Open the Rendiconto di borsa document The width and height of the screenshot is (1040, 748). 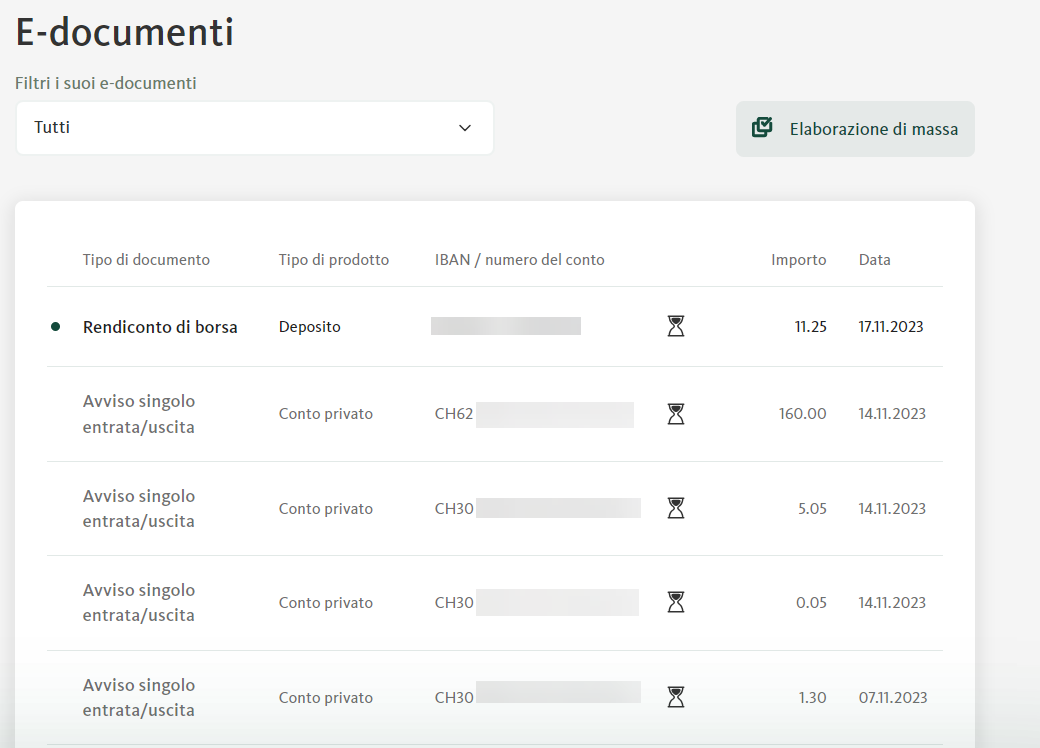pyautogui.click(x=160, y=326)
